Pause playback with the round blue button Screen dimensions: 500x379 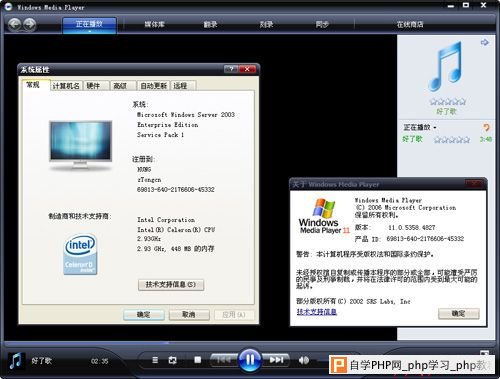pos(250,360)
